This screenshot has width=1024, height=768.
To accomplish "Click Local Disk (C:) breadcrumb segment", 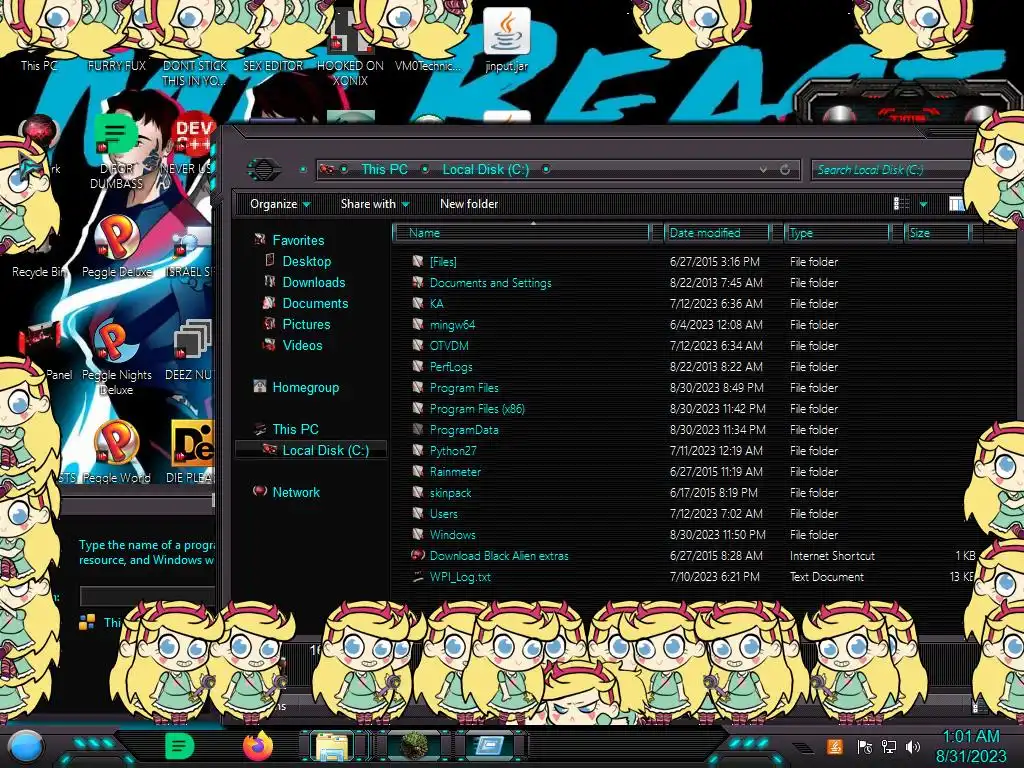I will pyautogui.click(x=486, y=169).
